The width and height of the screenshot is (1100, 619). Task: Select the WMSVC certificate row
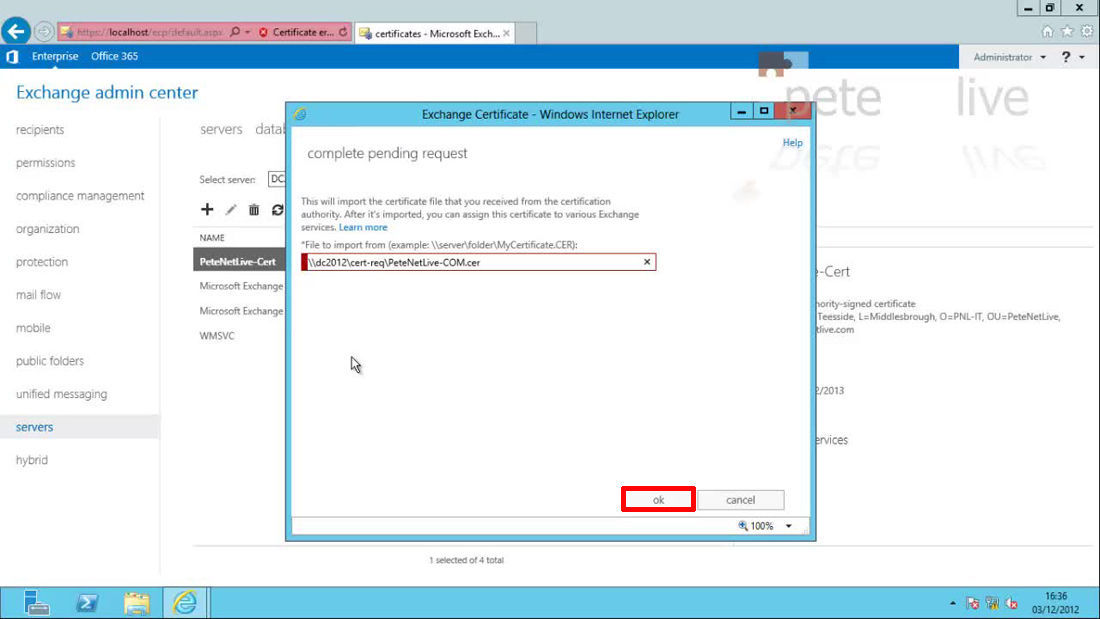(x=217, y=335)
